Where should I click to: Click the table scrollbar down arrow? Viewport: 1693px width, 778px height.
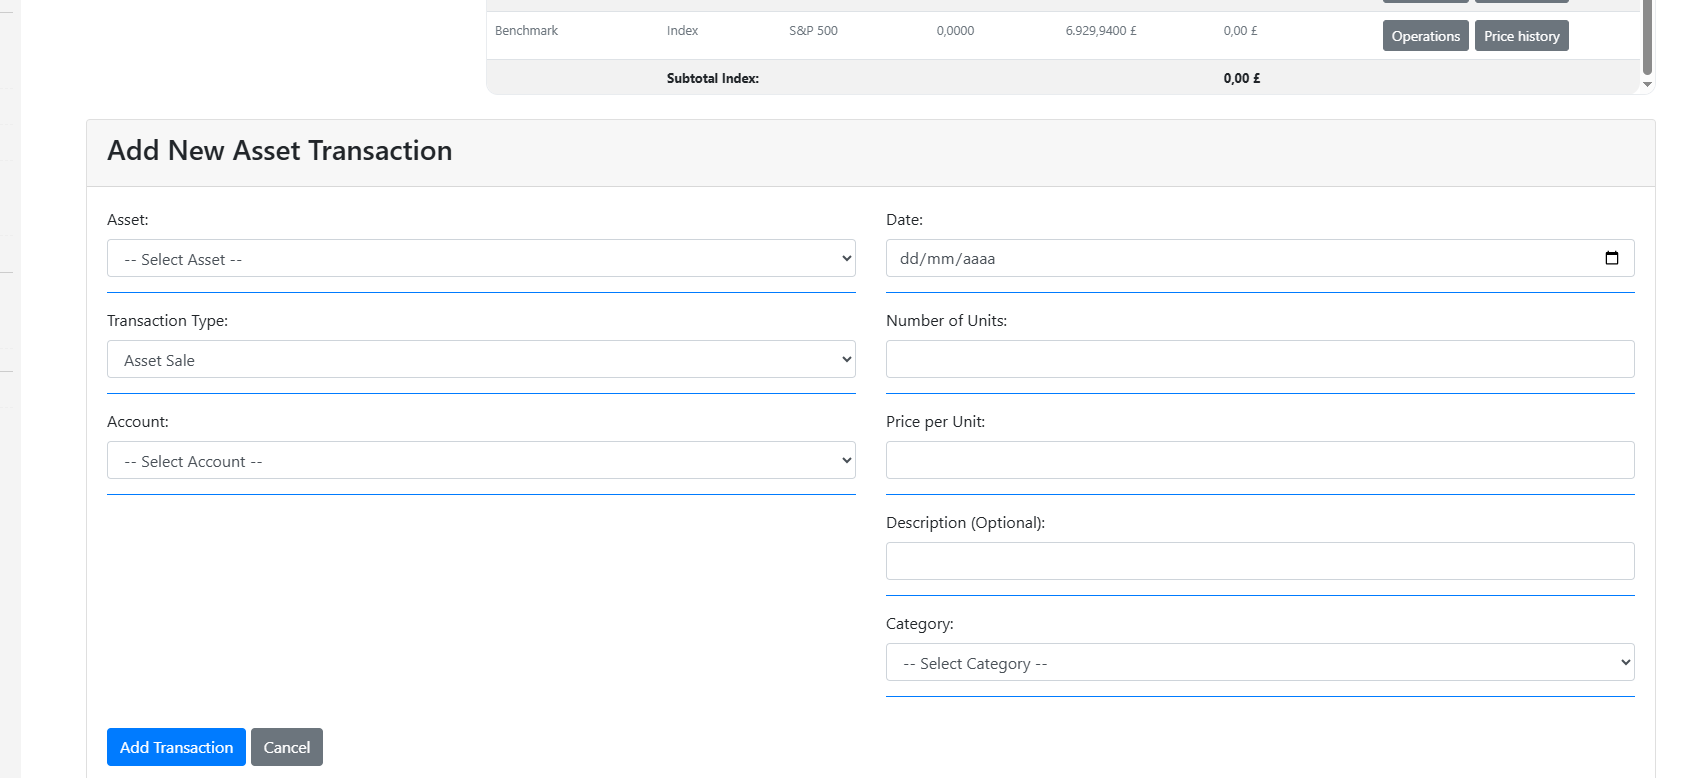(x=1647, y=85)
